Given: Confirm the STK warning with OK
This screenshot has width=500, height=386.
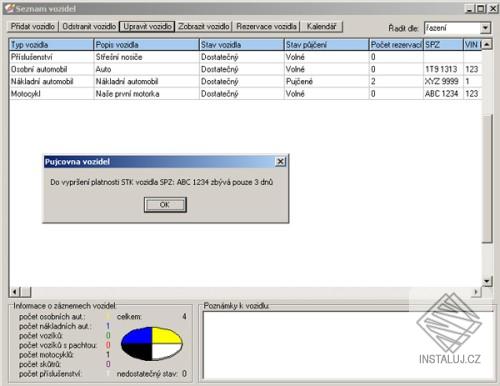Looking at the screenshot, I should click(165, 204).
